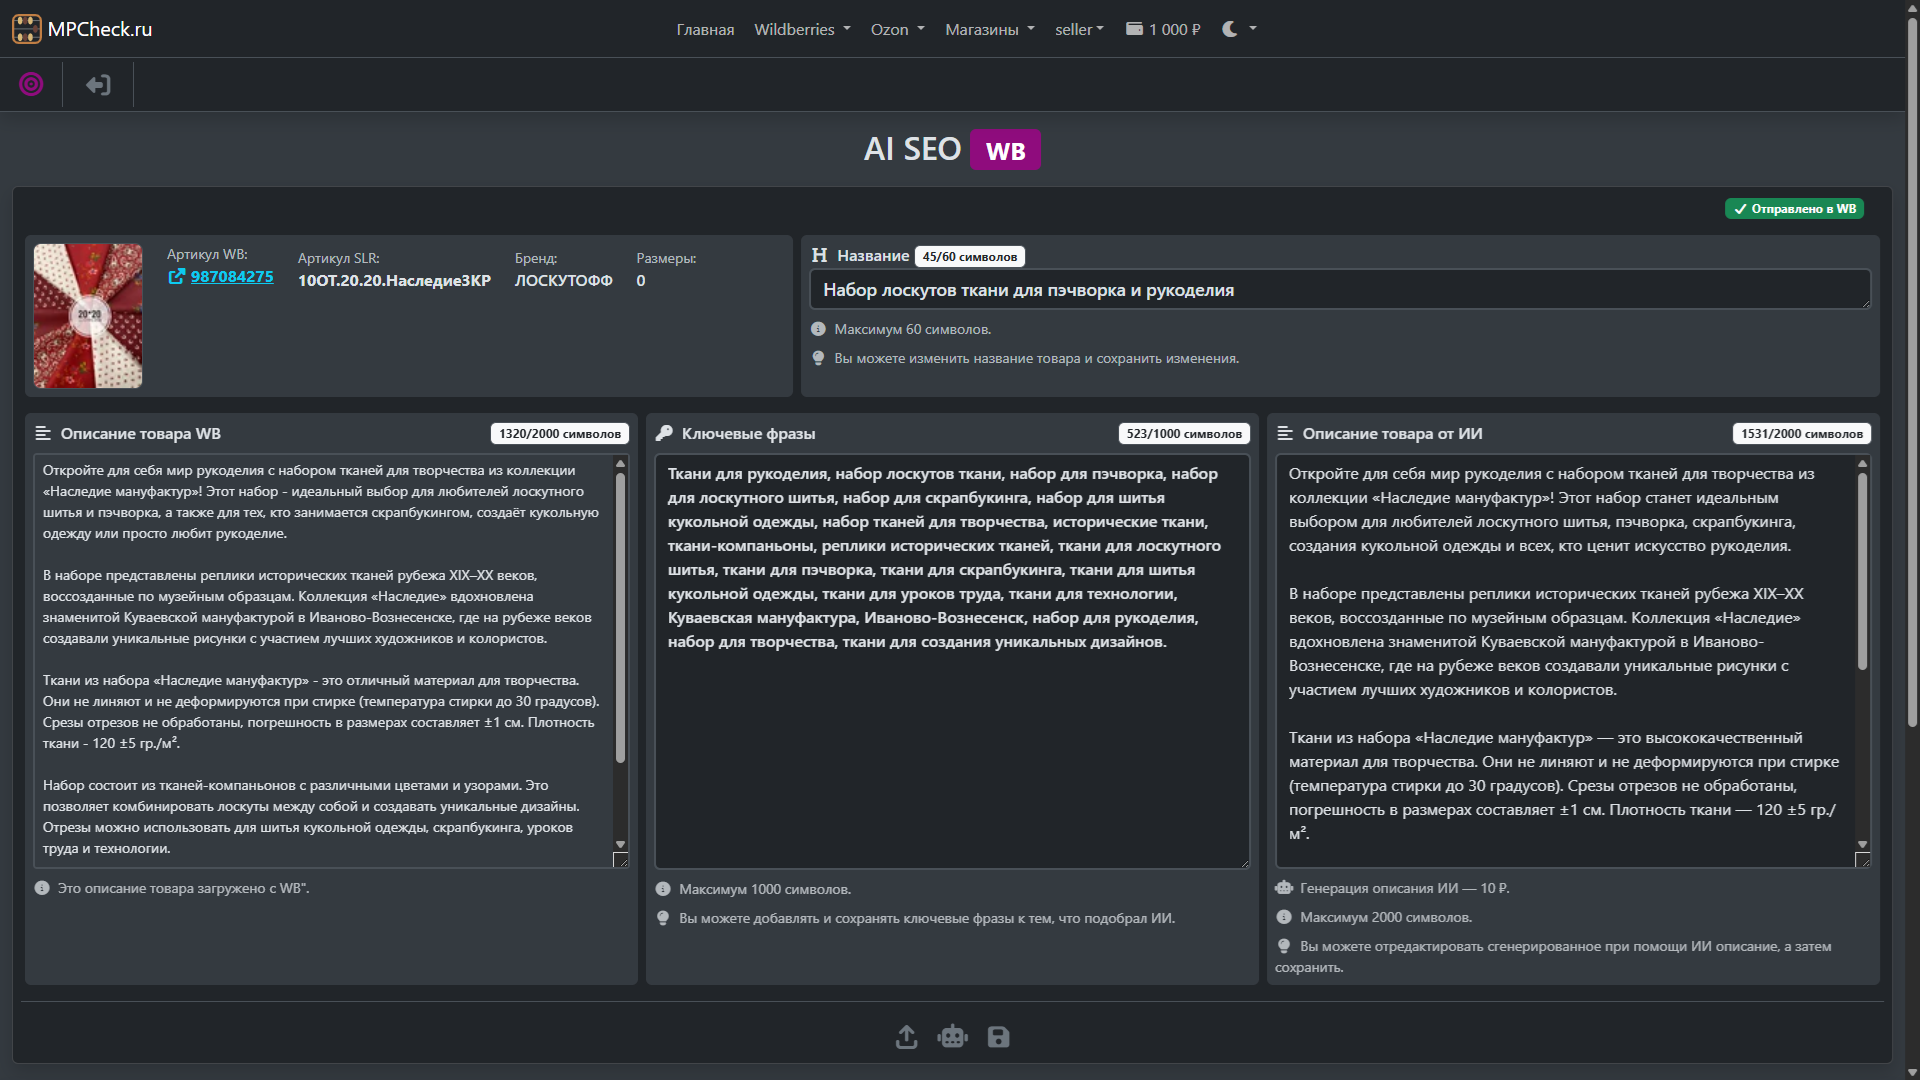The height and width of the screenshot is (1080, 1920).
Task: Click lines icon beside Описание товара WB
Action: (43, 434)
